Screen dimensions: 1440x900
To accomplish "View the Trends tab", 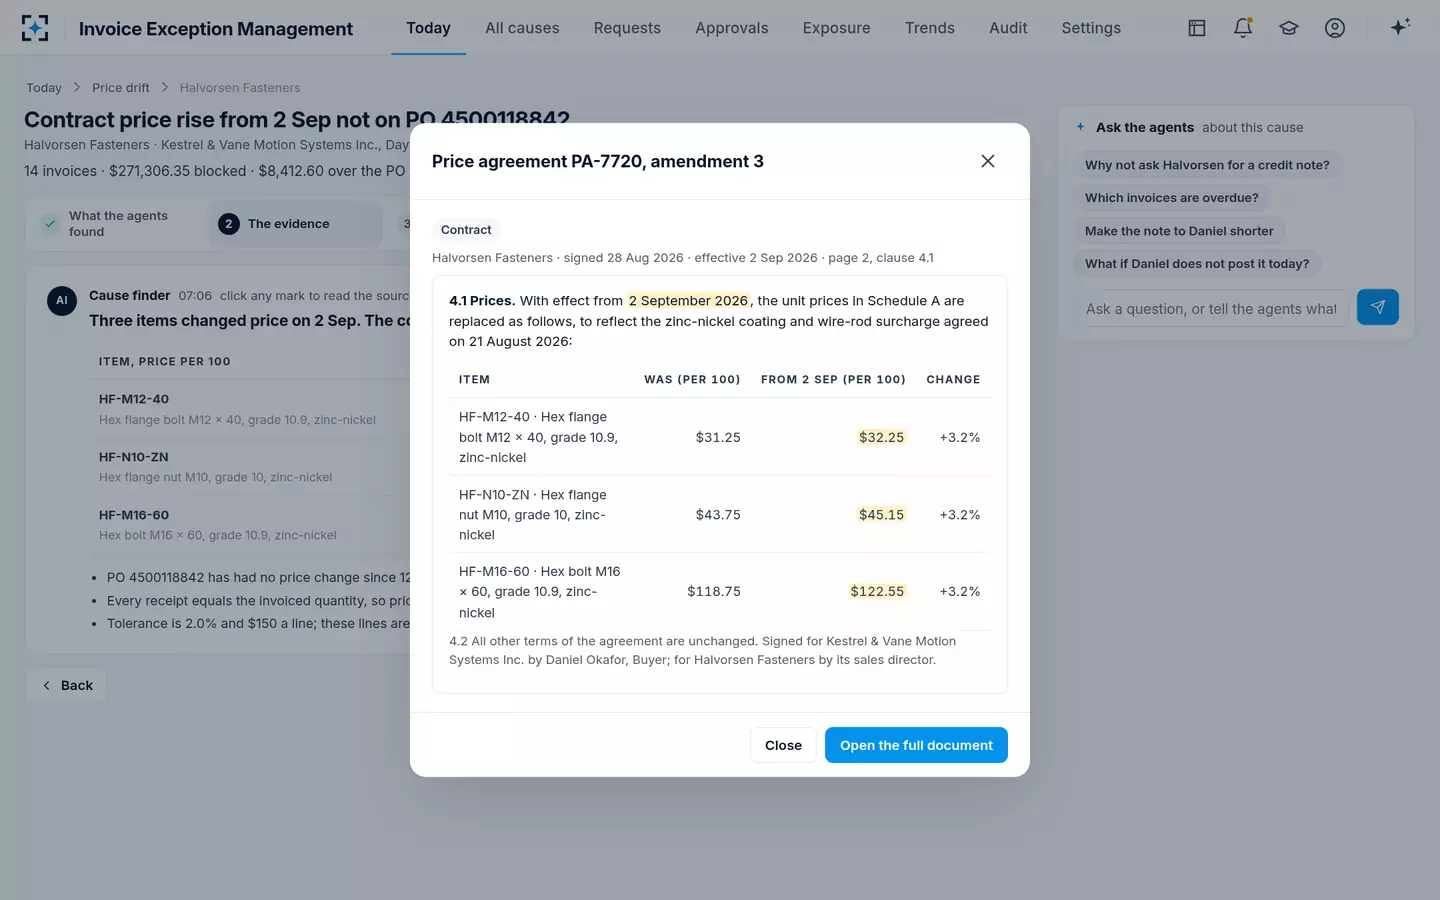I will 930,28.
